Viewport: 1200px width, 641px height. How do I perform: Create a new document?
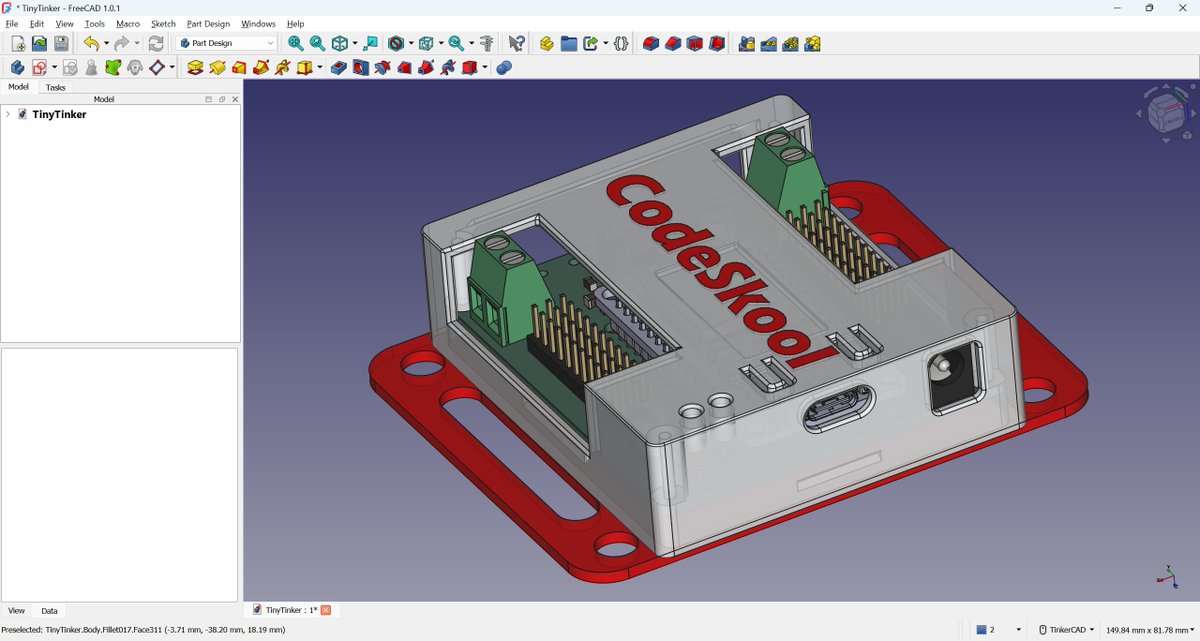[x=17, y=43]
